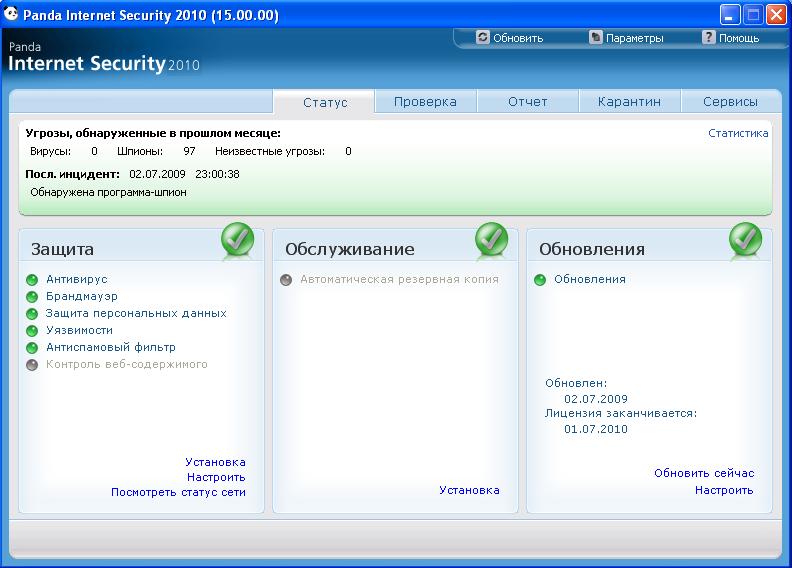The width and height of the screenshot is (792, 568).
Task: Open the Проверка tab
Action: tap(425, 101)
